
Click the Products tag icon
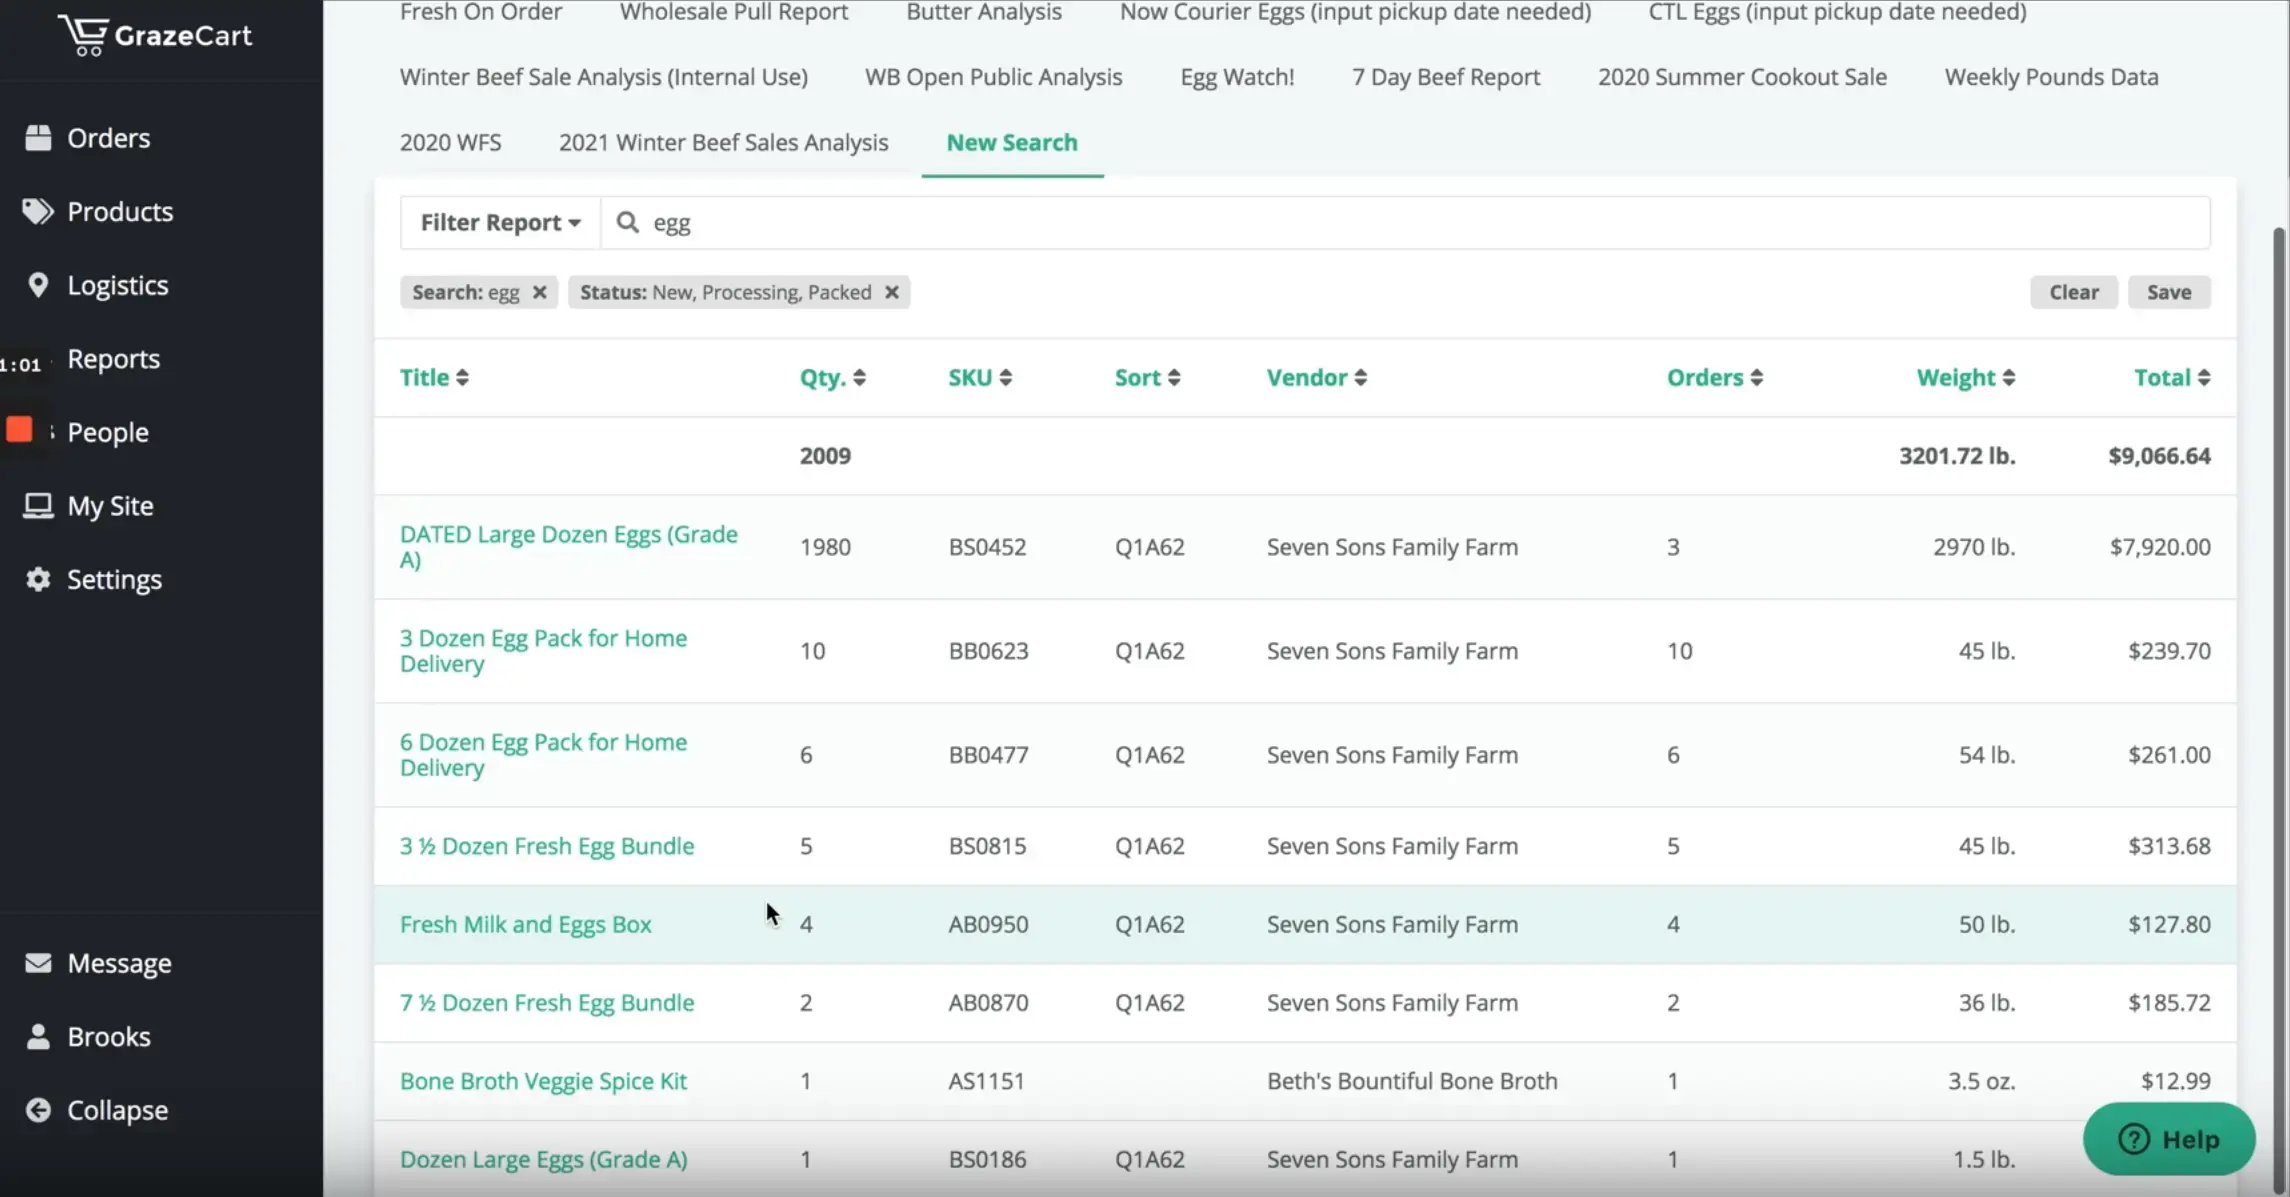[38, 211]
